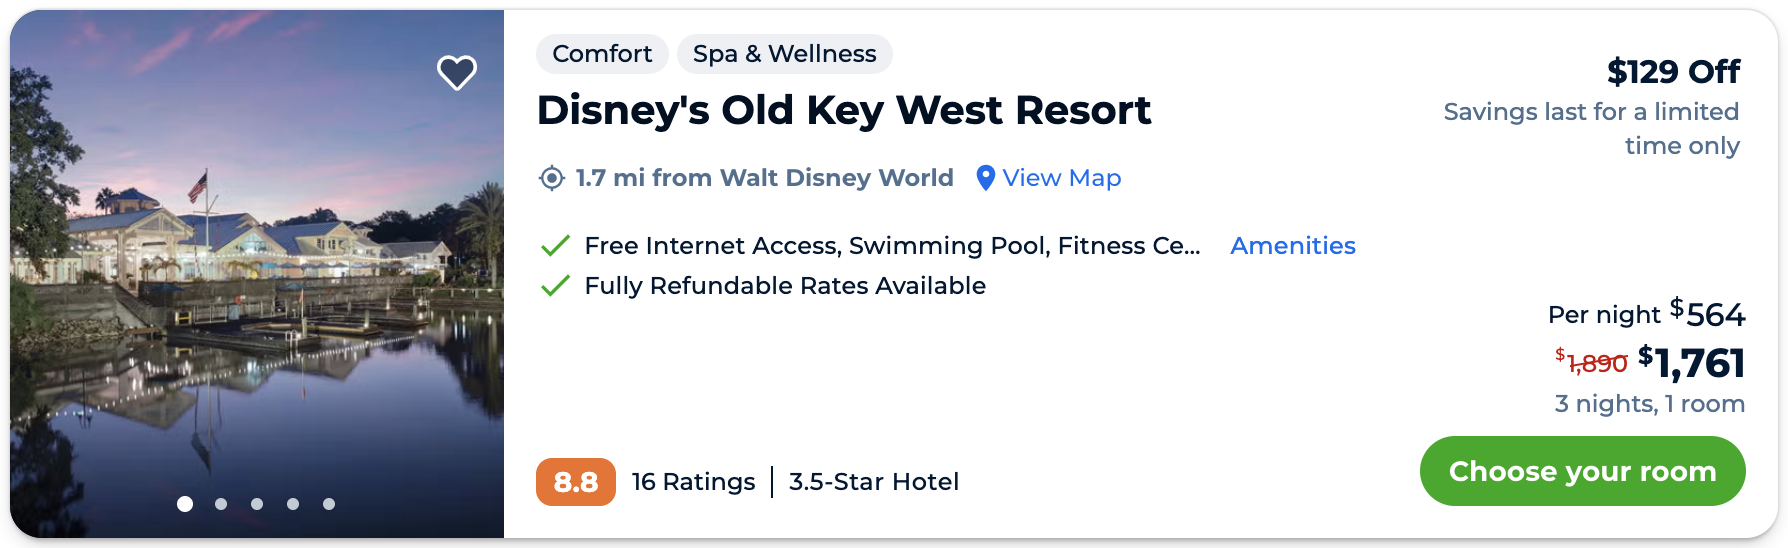Click the checkmark beside Free Internet Access
This screenshot has height=548, width=1788.
555,246
